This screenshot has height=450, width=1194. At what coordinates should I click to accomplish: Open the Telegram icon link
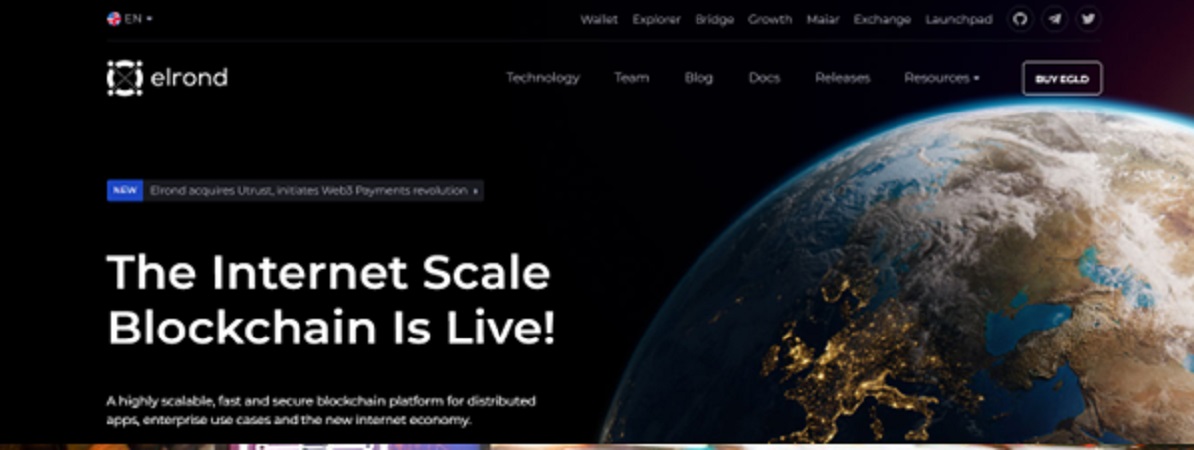[x=1055, y=19]
